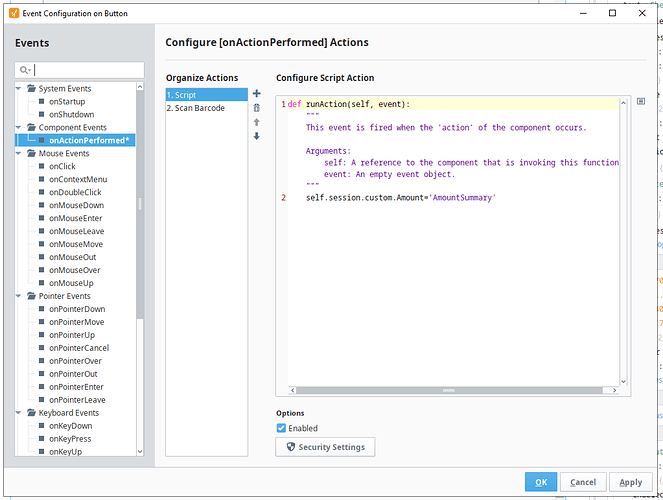Select the onPointerLeave event
This screenshot has height=500, width=663.
(x=77, y=400)
